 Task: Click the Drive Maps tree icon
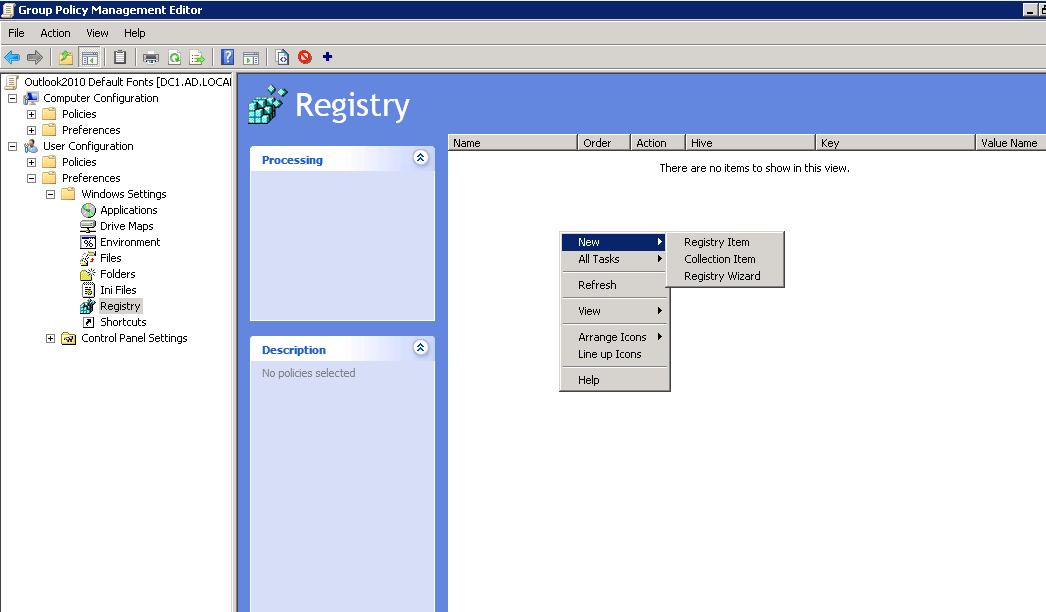tap(88, 226)
